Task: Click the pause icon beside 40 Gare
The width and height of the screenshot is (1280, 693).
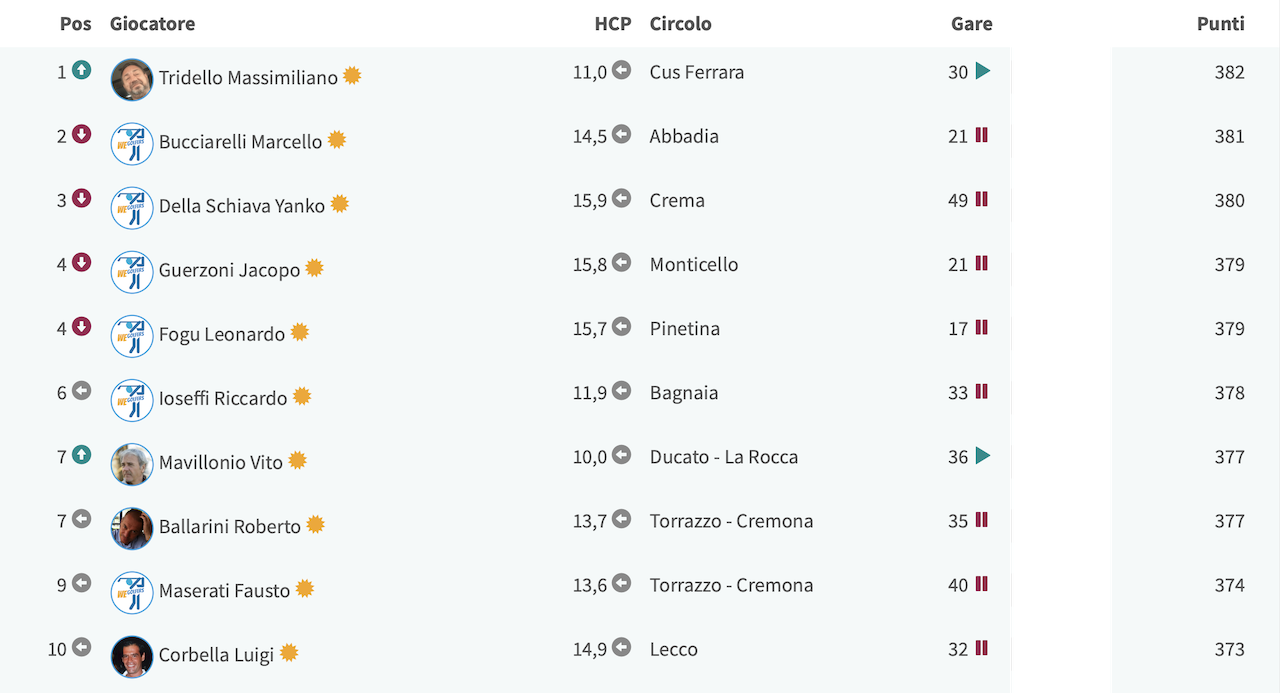Action: point(982,584)
